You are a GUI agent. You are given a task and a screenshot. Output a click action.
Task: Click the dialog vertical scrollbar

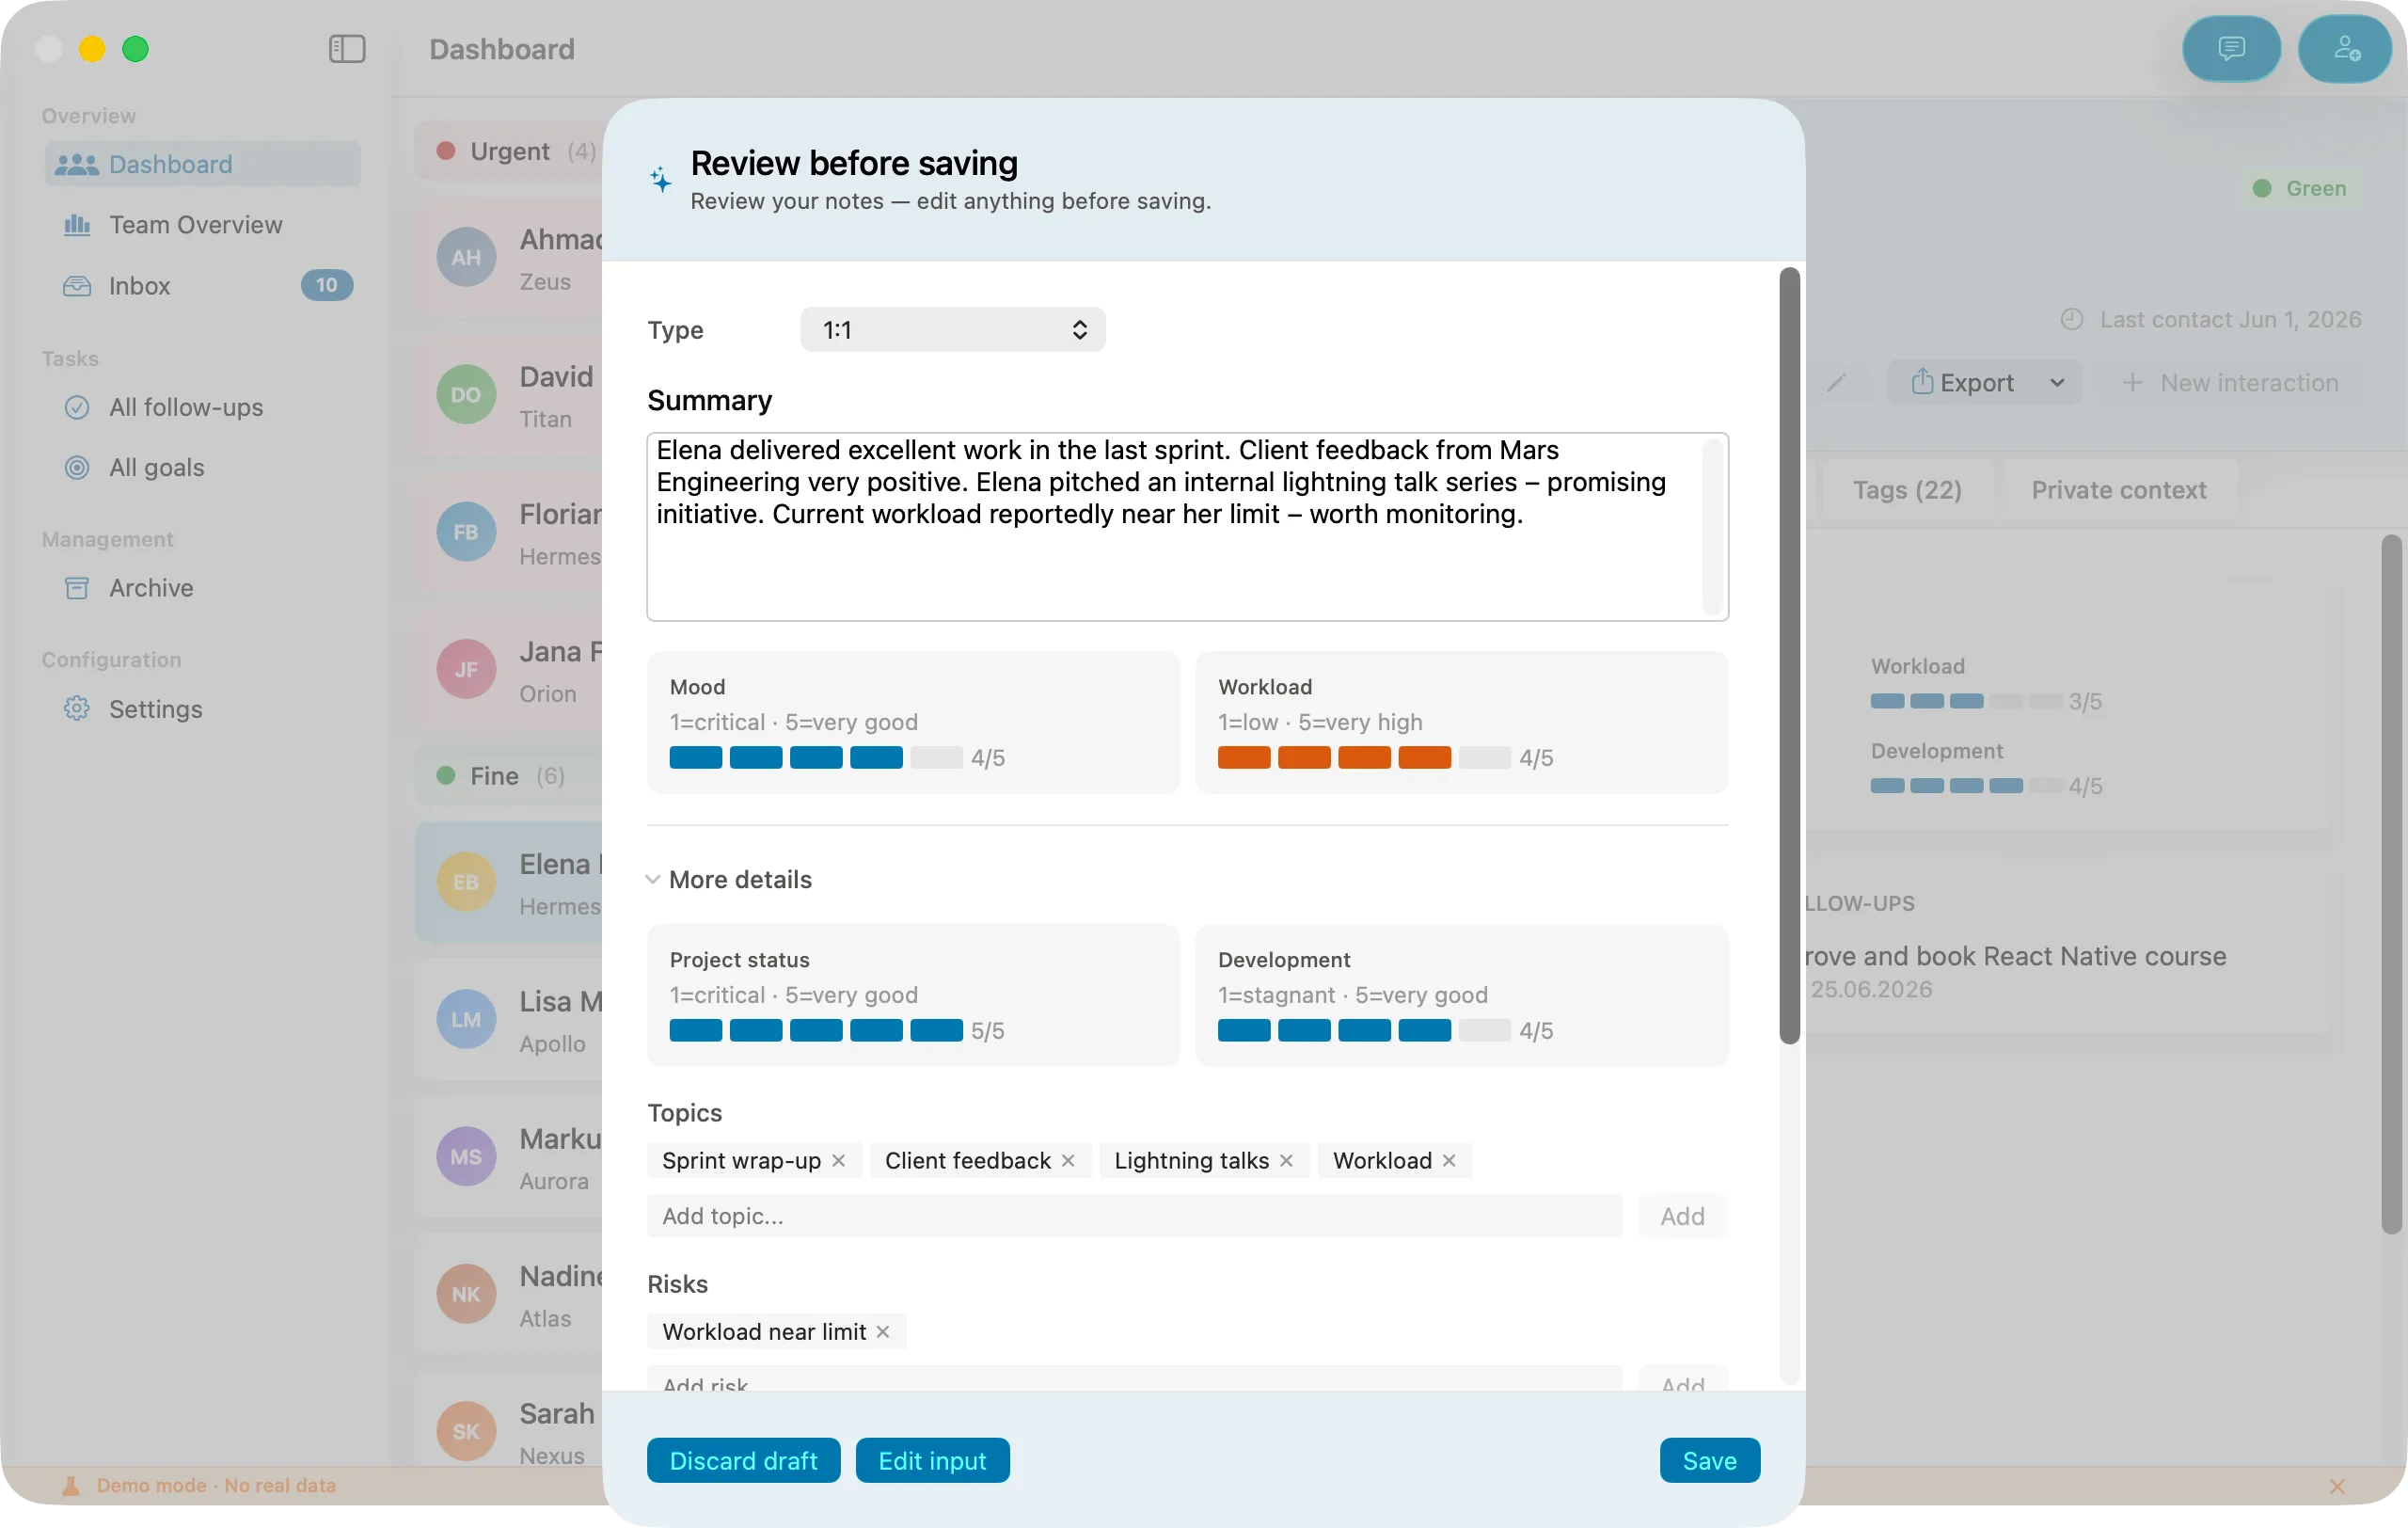pos(1789,656)
